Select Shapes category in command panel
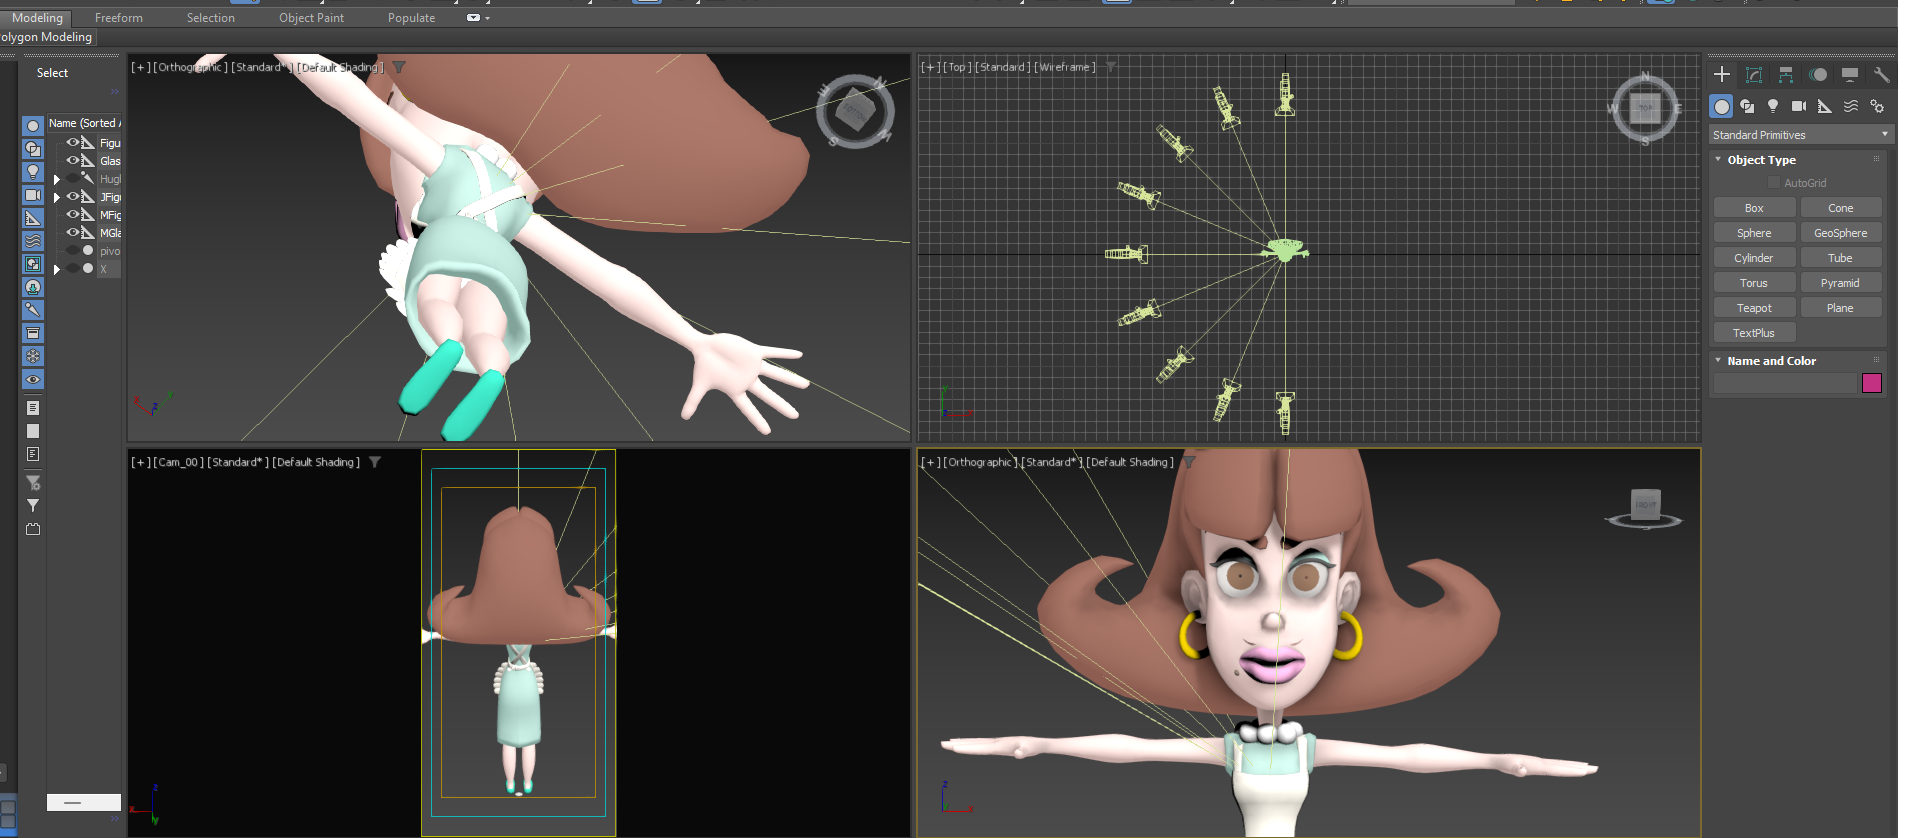This screenshot has width=1920, height=838. click(x=1747, y=106)
